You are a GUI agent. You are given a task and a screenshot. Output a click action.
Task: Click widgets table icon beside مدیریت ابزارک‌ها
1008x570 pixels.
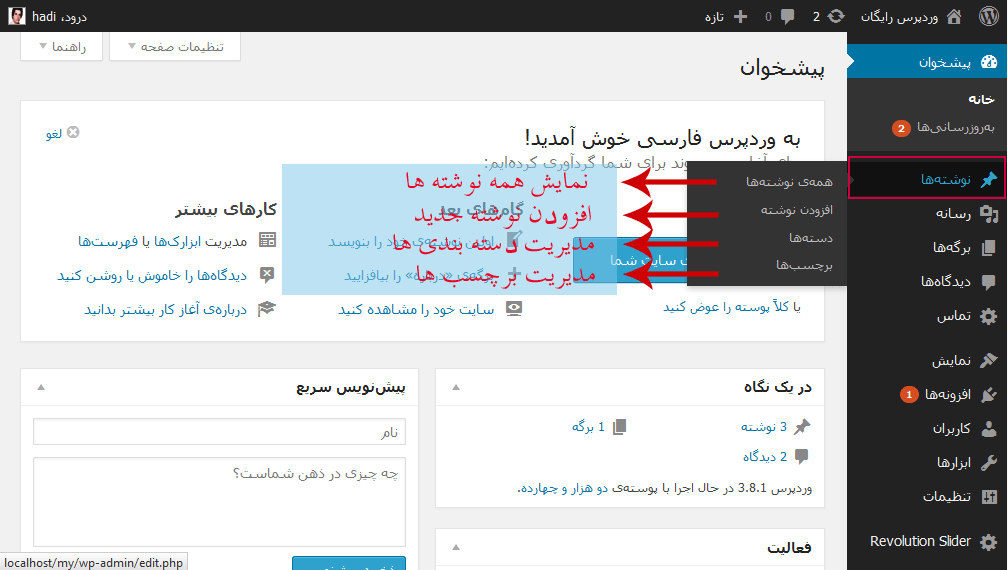[x=267, y=240]
